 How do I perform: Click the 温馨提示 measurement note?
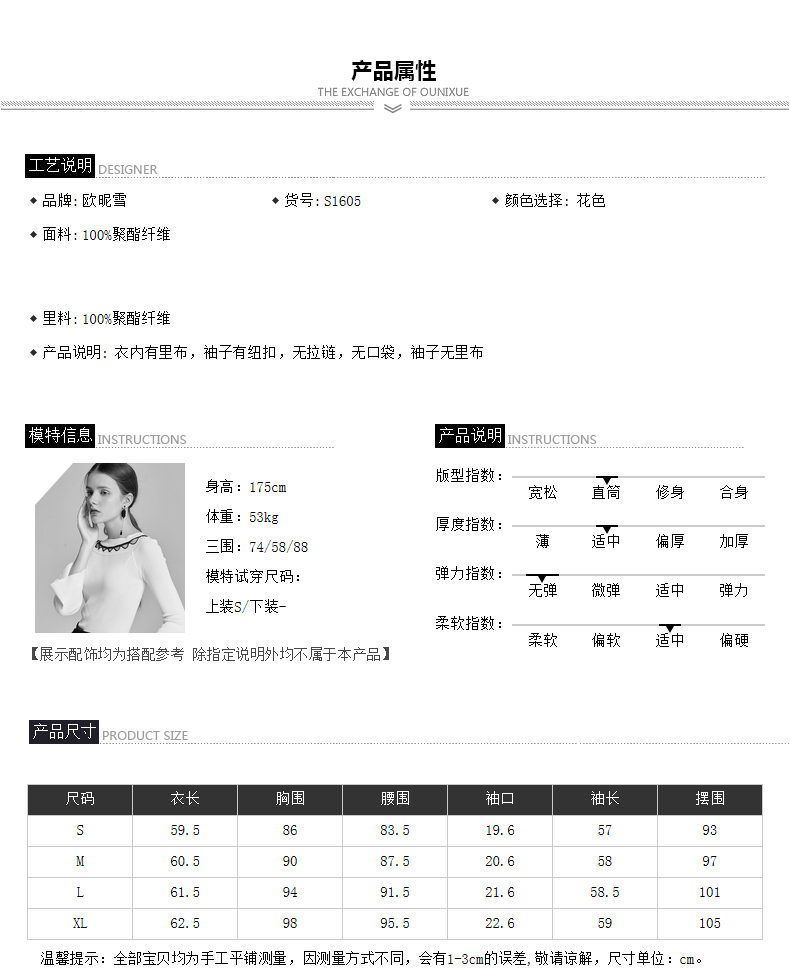[x=372, y=959]
